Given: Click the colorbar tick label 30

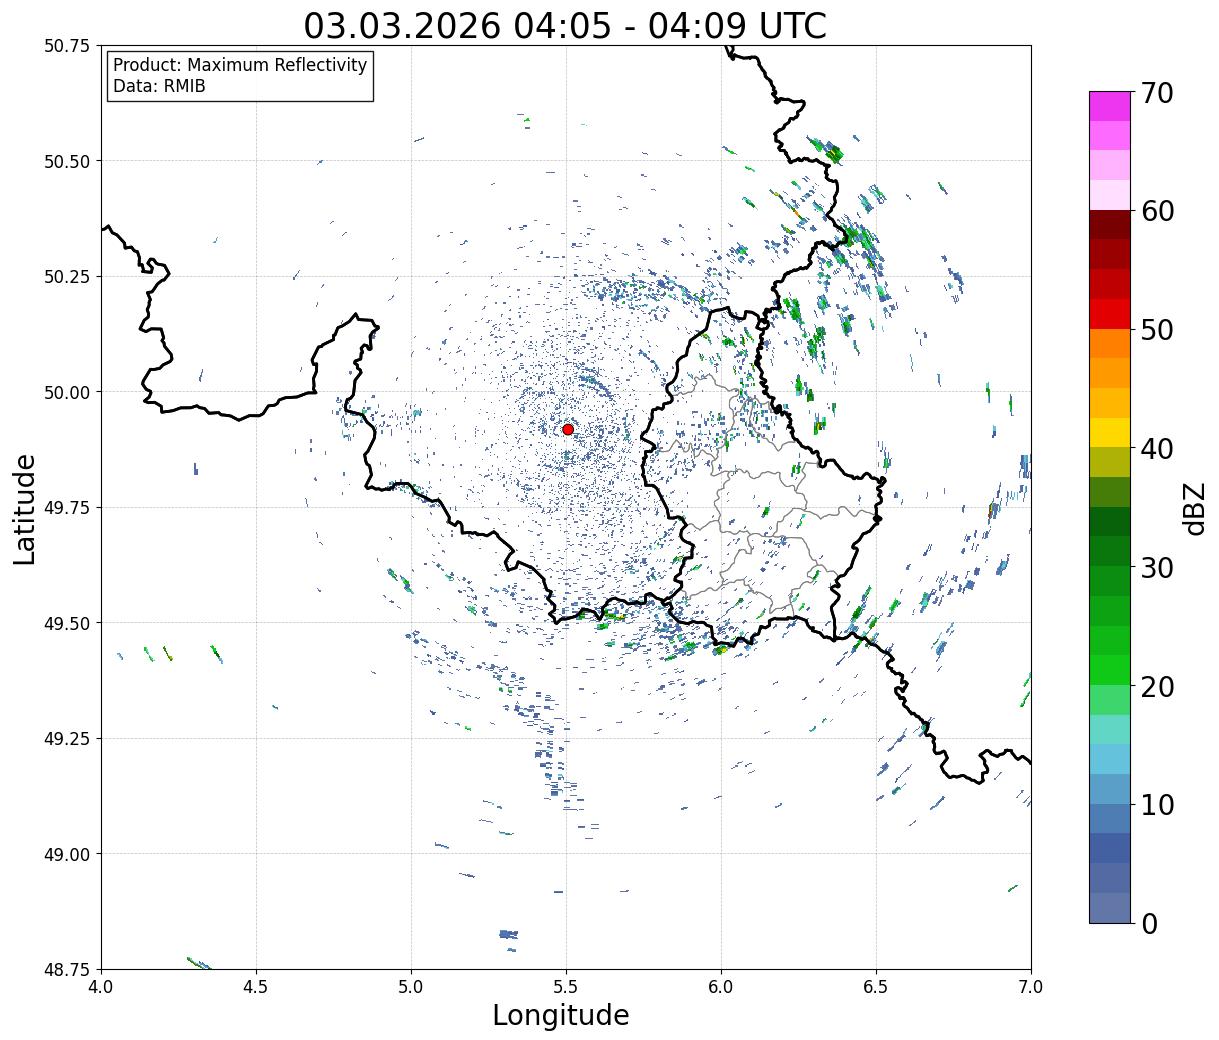Looking at the screenshot, I should [1157, 567].
